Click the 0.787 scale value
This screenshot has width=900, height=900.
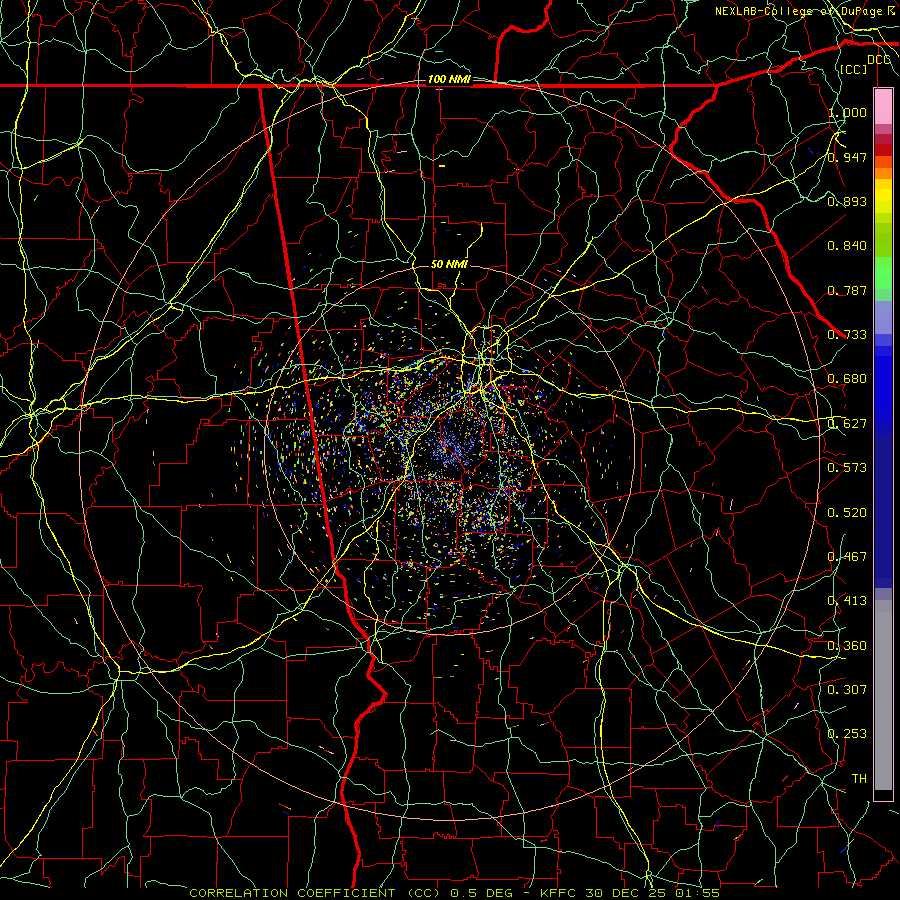point(847,290)
